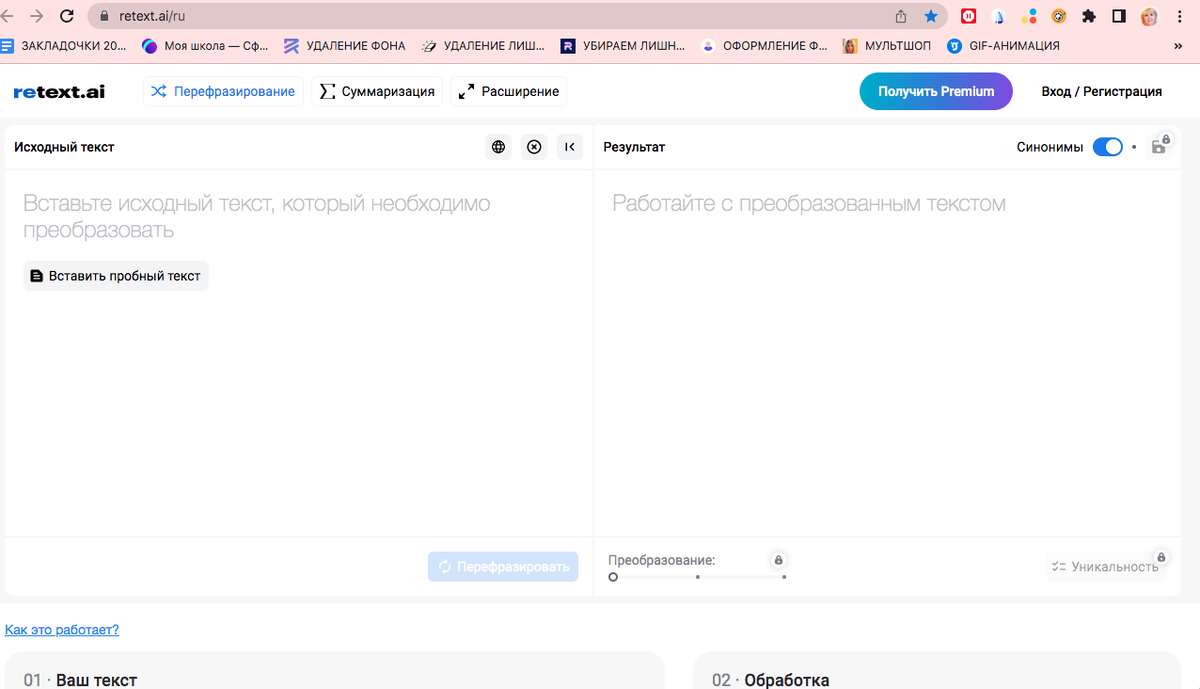Click the browser back arrow
Screen dimensions: 1200x689
coord(9,16)
